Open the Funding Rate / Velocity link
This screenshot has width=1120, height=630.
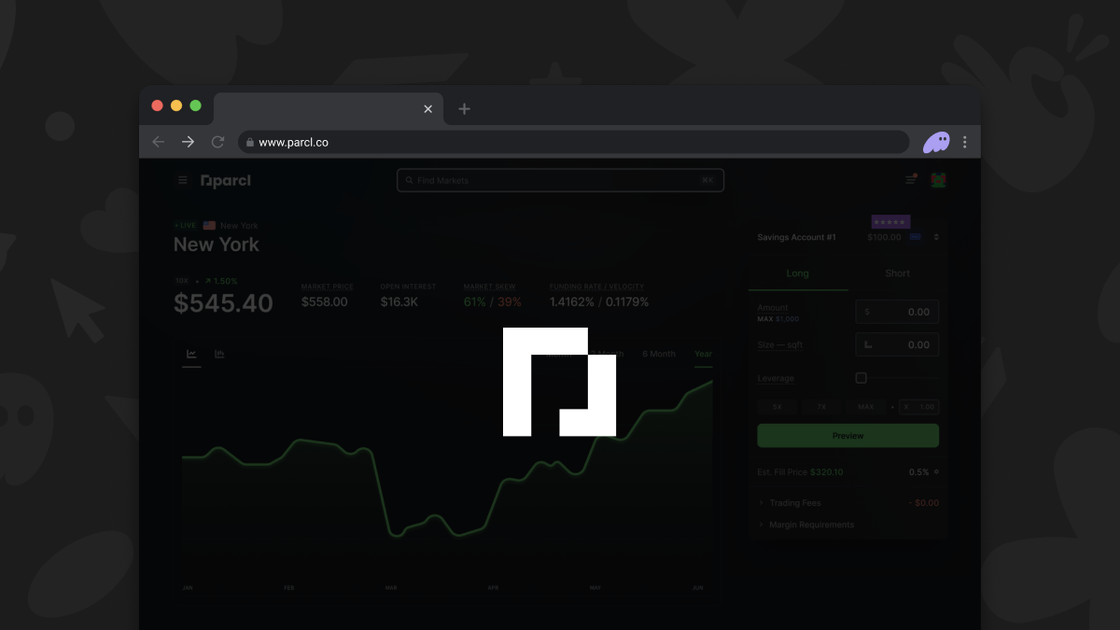596,286
